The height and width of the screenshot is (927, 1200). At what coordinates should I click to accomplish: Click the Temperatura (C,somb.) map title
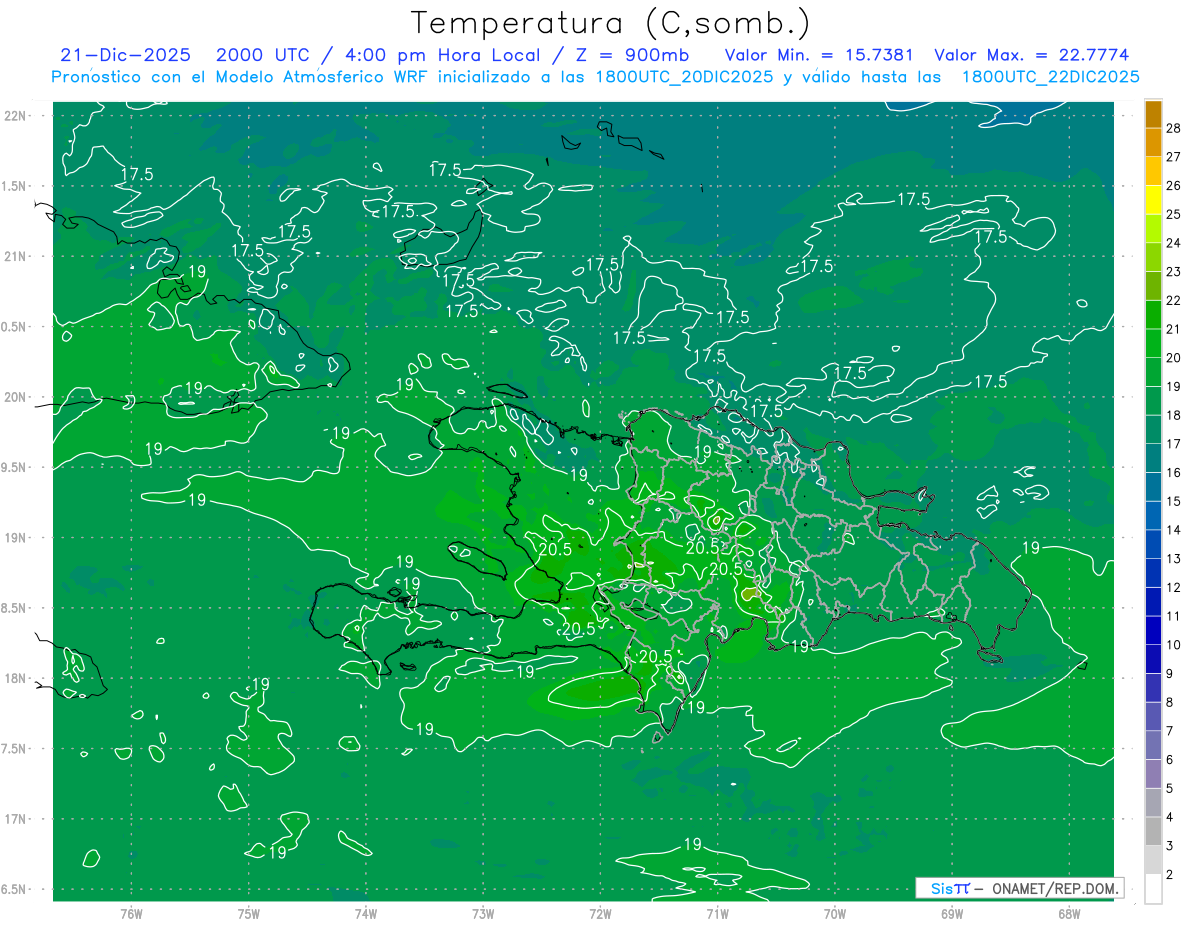point(611,23)
